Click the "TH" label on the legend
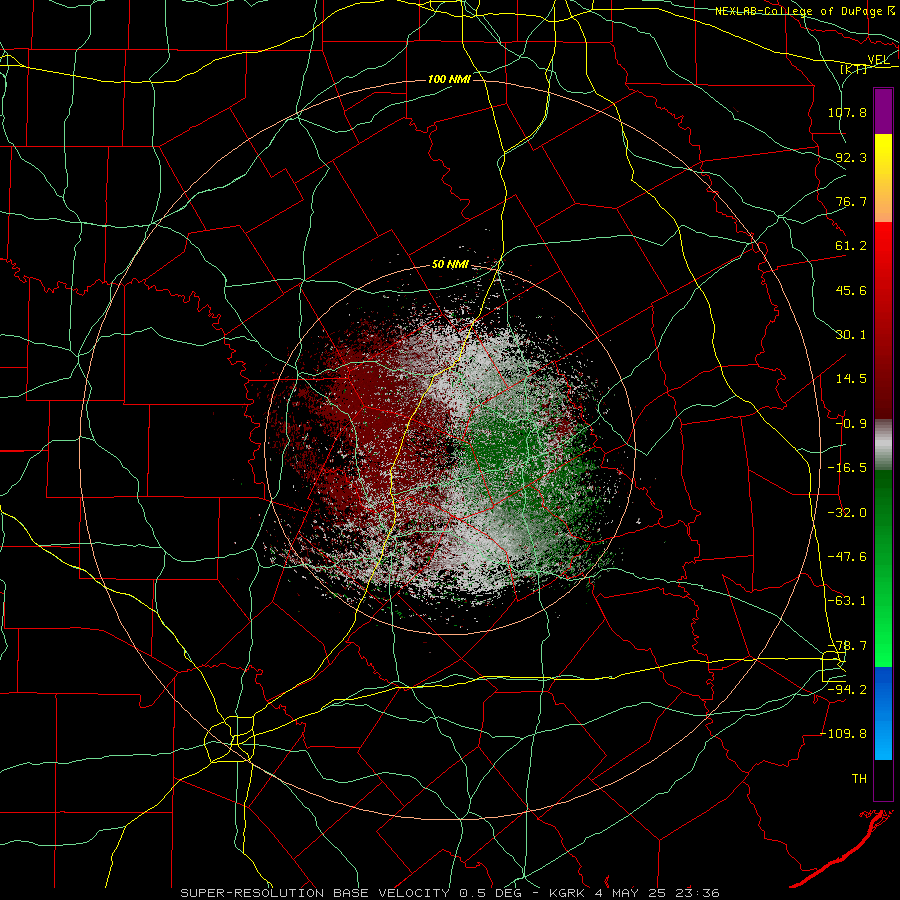Image resolution: width=900 pixels, height=900 pixels. coord(859,779)
